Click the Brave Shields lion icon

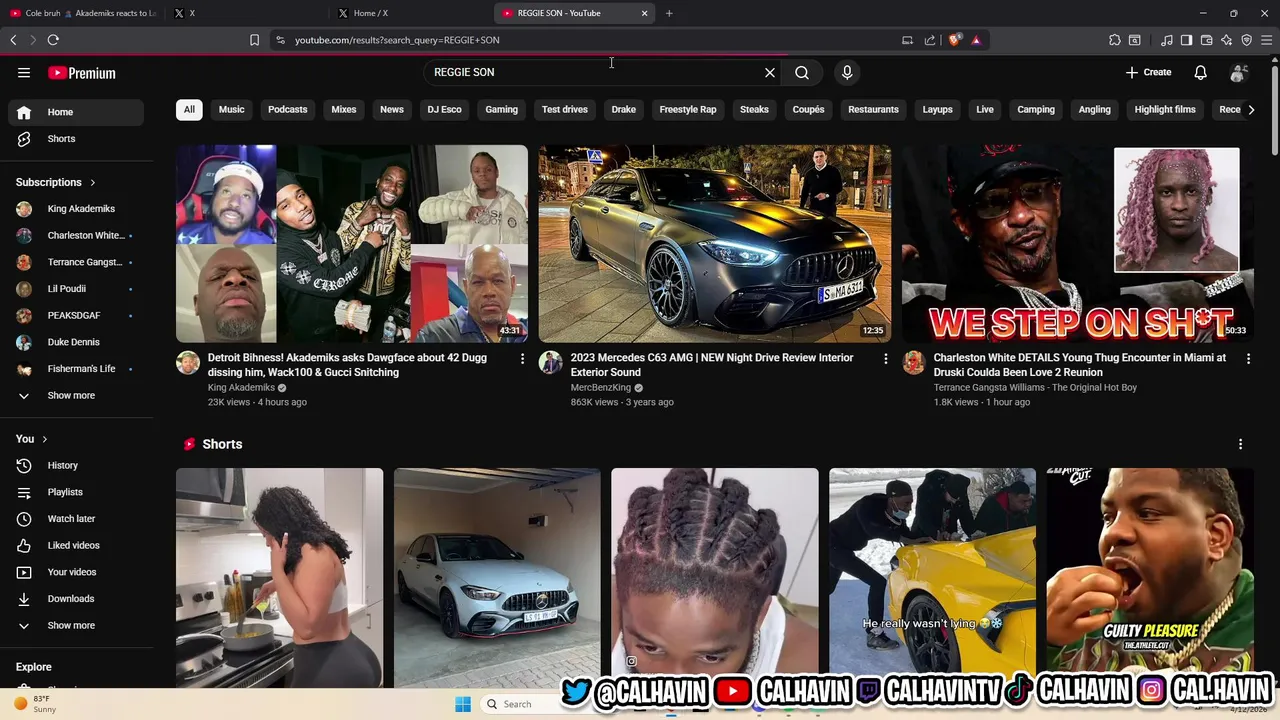tap(955, 40)
